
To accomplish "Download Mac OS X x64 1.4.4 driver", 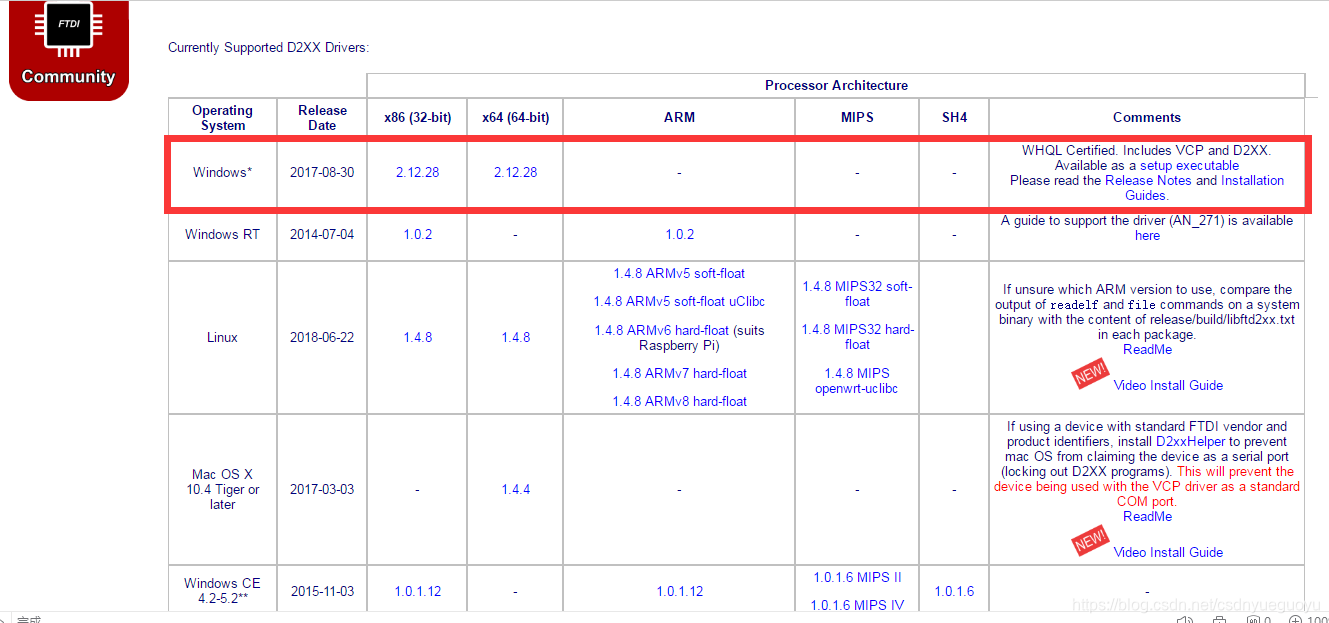I will click(x=515, y=489).
